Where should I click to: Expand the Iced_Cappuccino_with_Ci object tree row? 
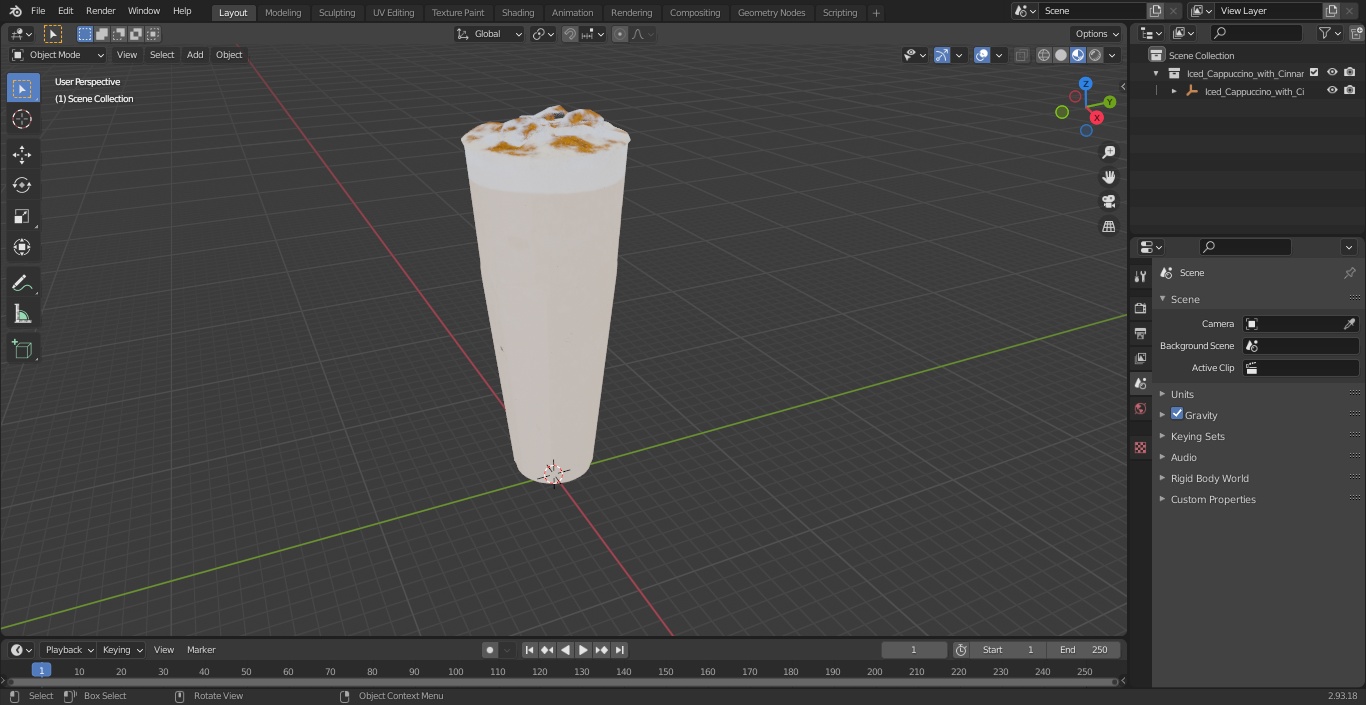pyautogui.click(x=1174, y=91)
